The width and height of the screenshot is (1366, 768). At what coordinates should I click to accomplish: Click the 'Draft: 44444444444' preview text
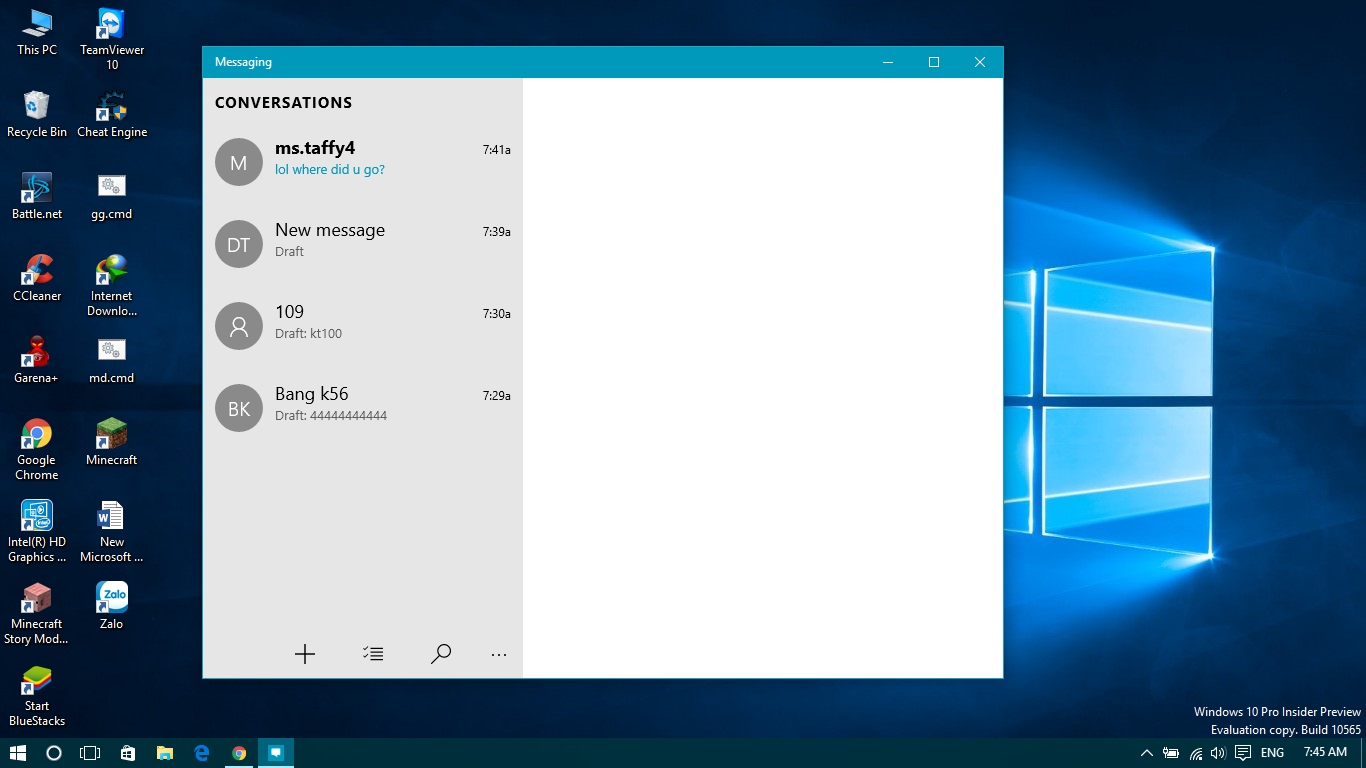(x=331, y=416)
